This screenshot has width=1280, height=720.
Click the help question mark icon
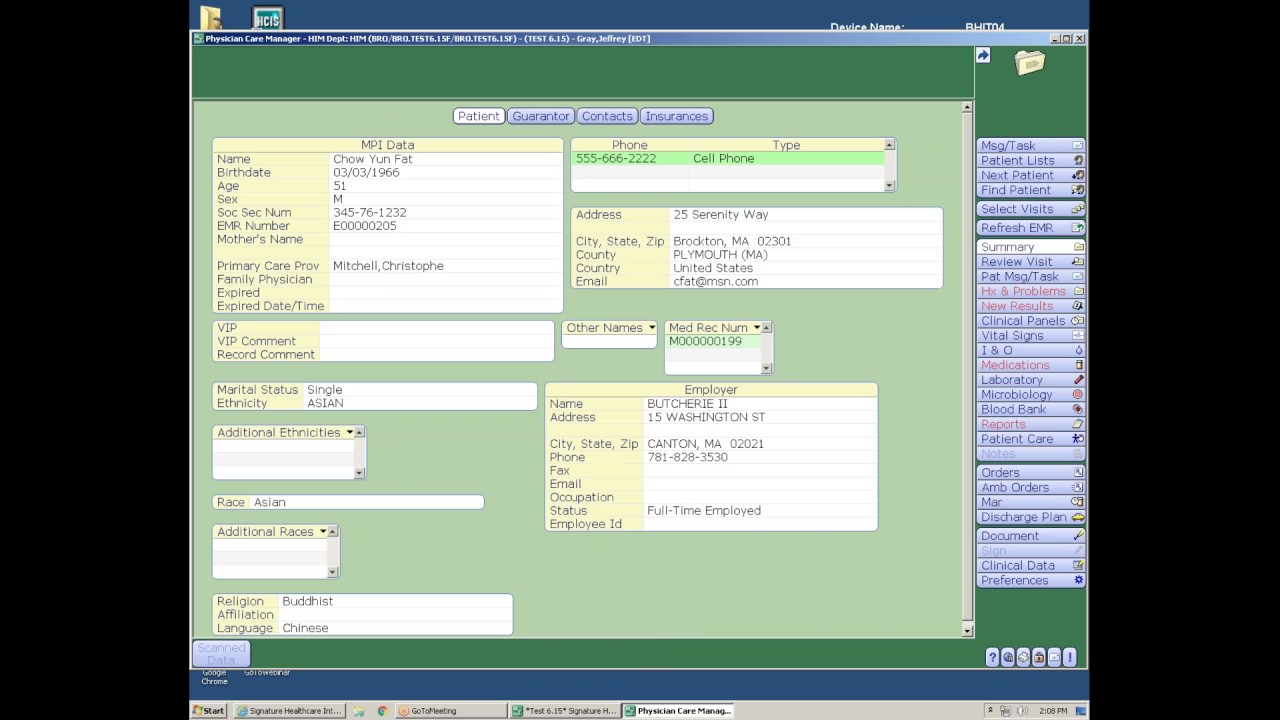pyautogui.click(x=992, y=657)
